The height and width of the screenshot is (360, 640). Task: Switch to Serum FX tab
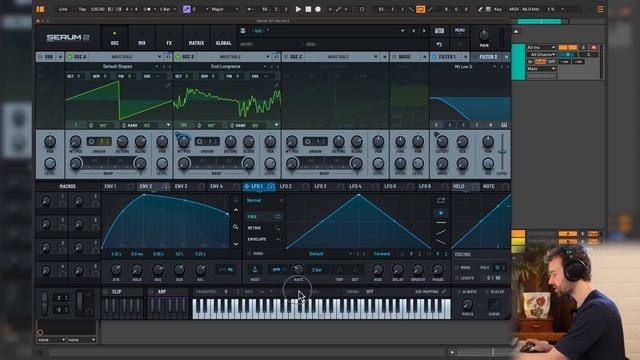click(x=169, y=38)
